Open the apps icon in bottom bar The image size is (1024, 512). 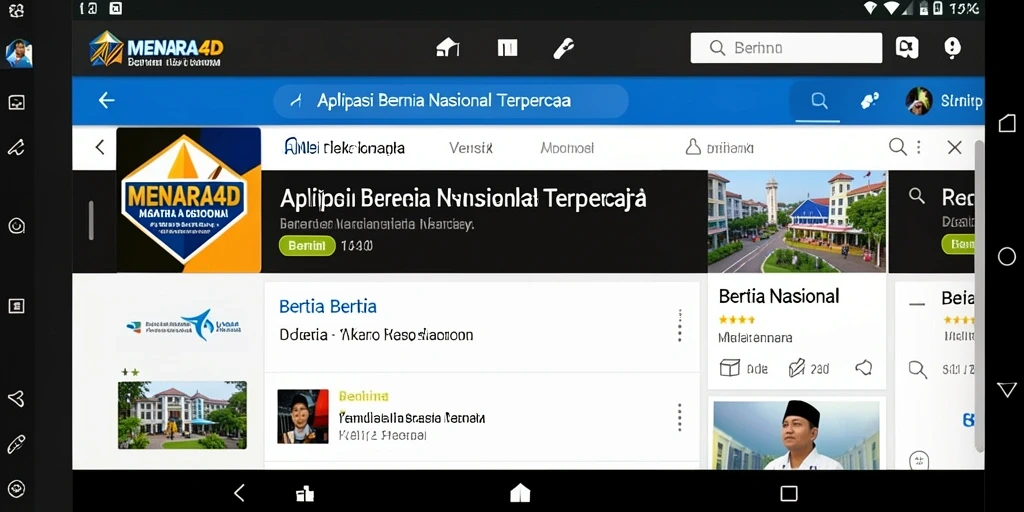click(x=305, y=493)
